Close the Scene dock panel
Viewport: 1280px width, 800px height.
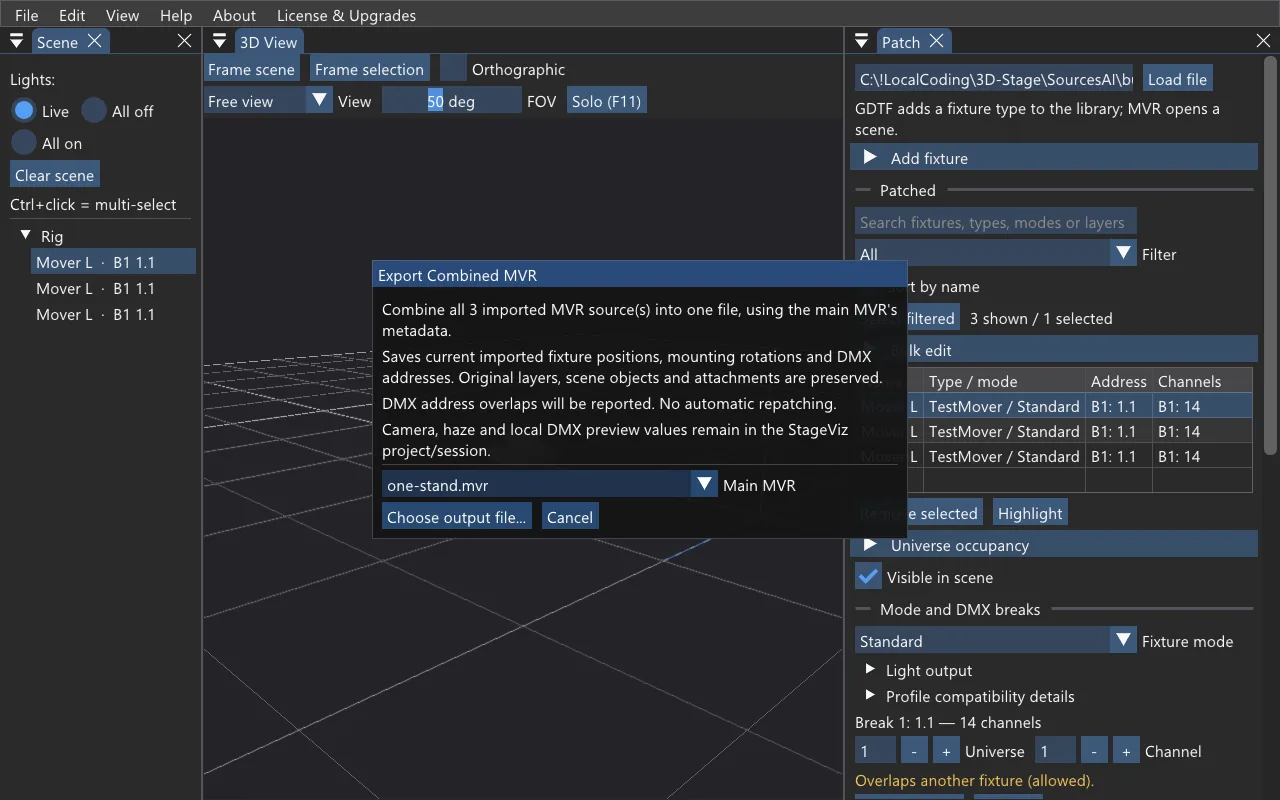point(184,41)
